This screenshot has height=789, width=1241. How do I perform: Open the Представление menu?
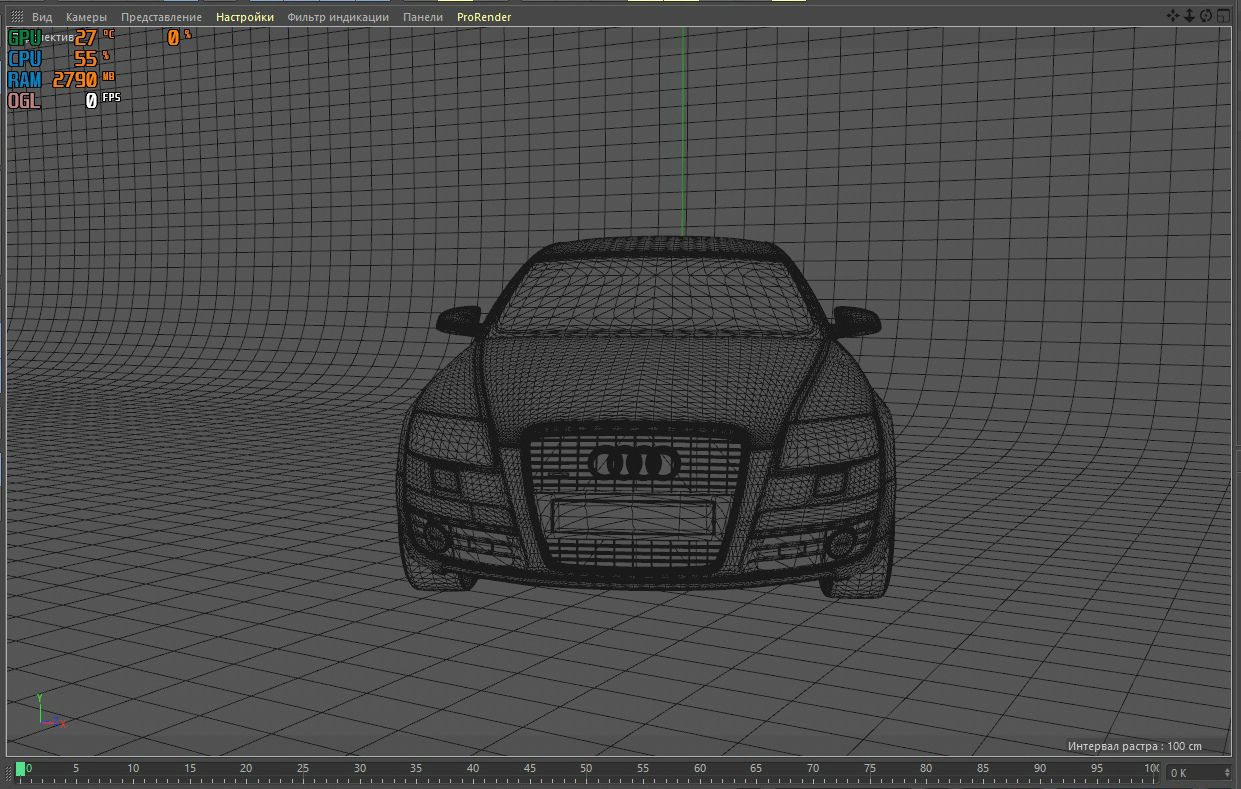[161, 17]
